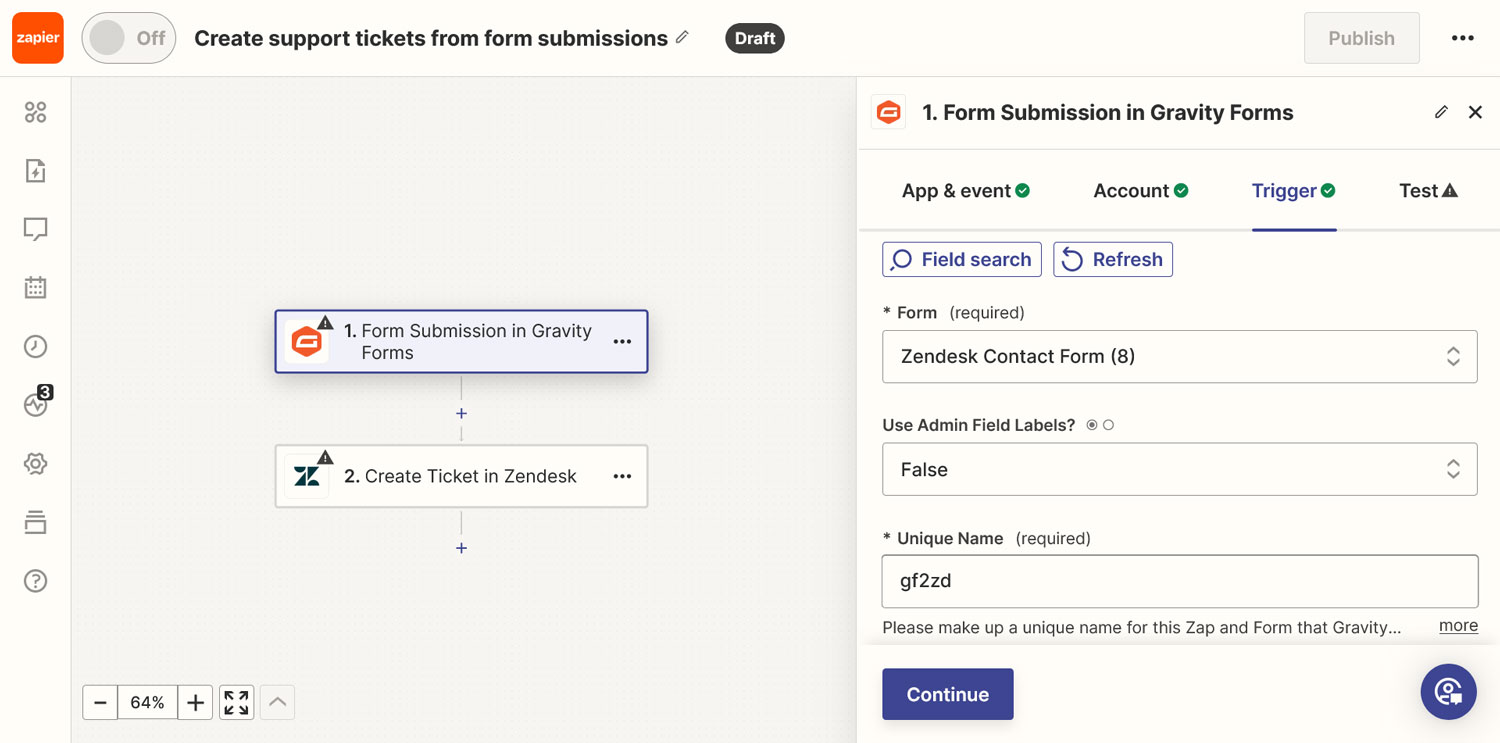Open the Zaps lightning file icon
Image resolution: width=1500 pixels, height=743 pixels.
pos(36,171)
